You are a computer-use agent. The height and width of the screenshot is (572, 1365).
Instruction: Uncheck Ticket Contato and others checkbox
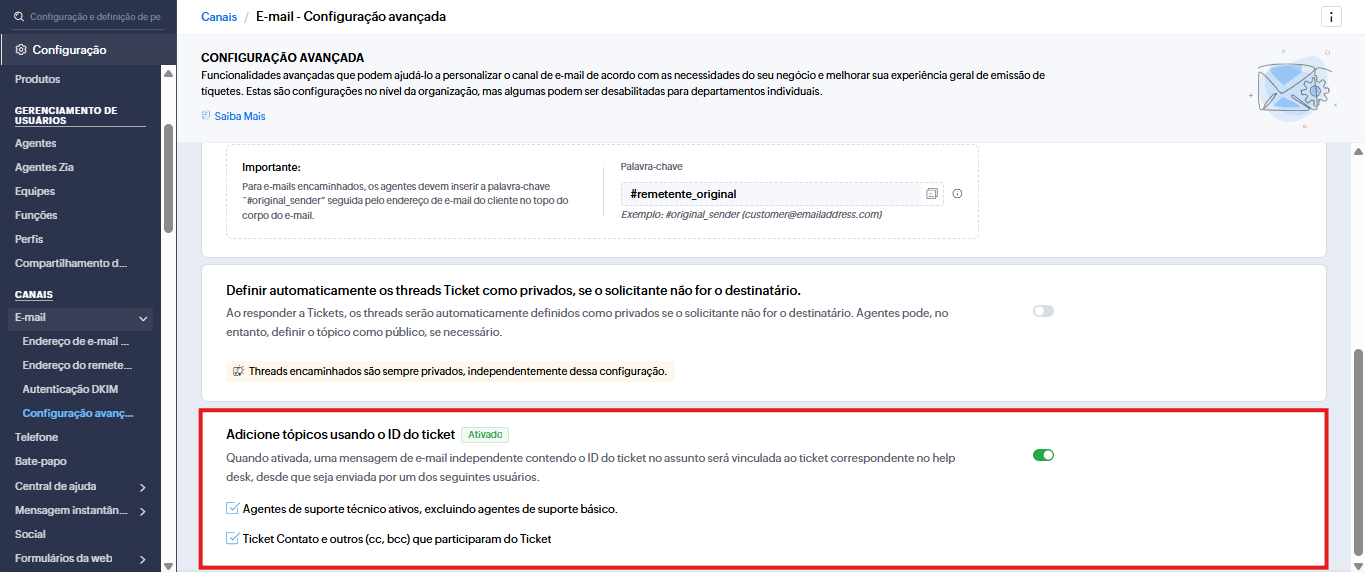tap(233, 539)
